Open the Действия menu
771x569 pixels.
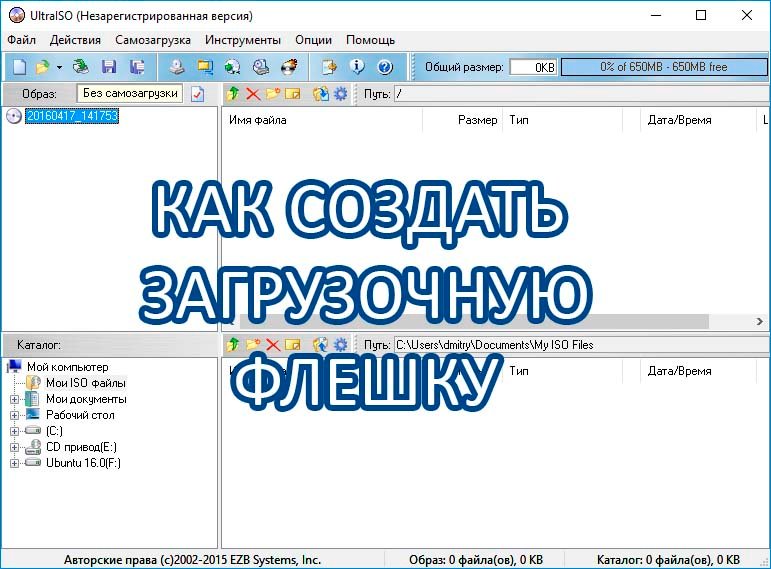click(75, 40)
